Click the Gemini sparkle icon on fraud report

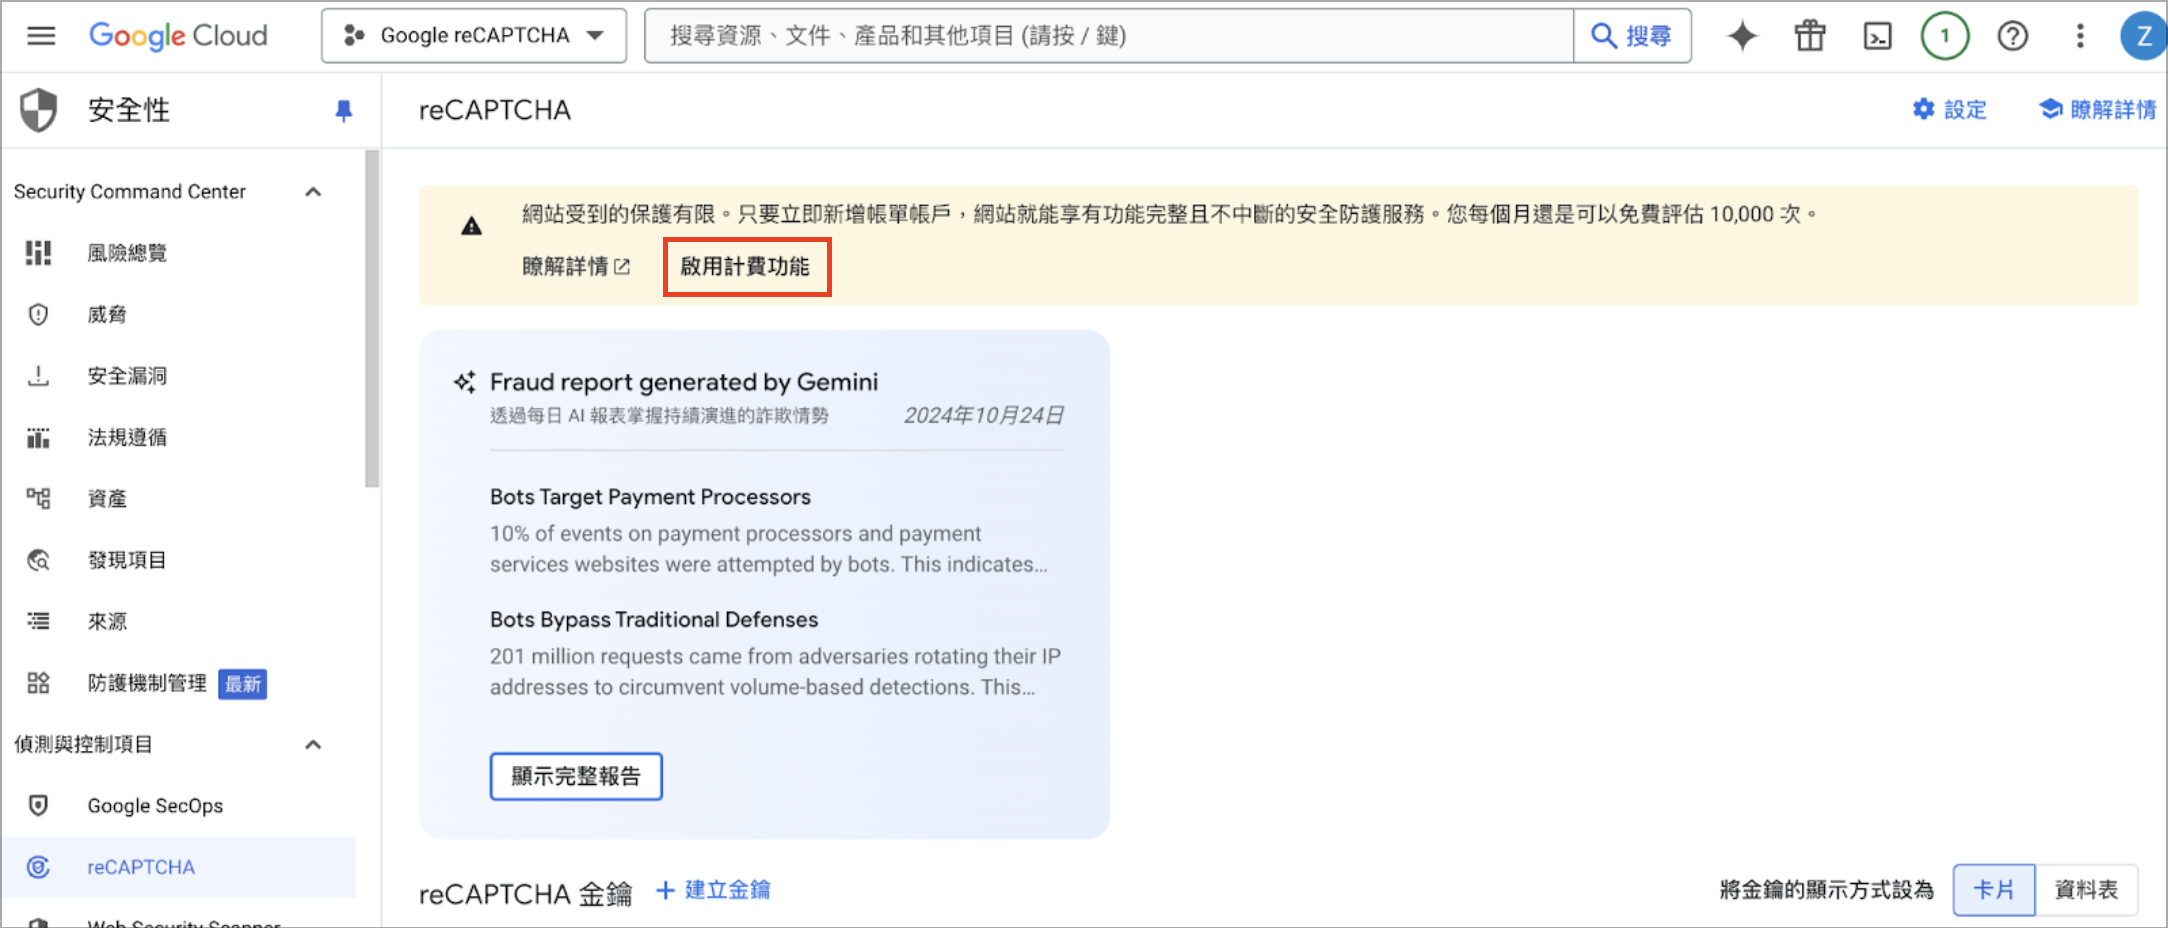(464, 382)
